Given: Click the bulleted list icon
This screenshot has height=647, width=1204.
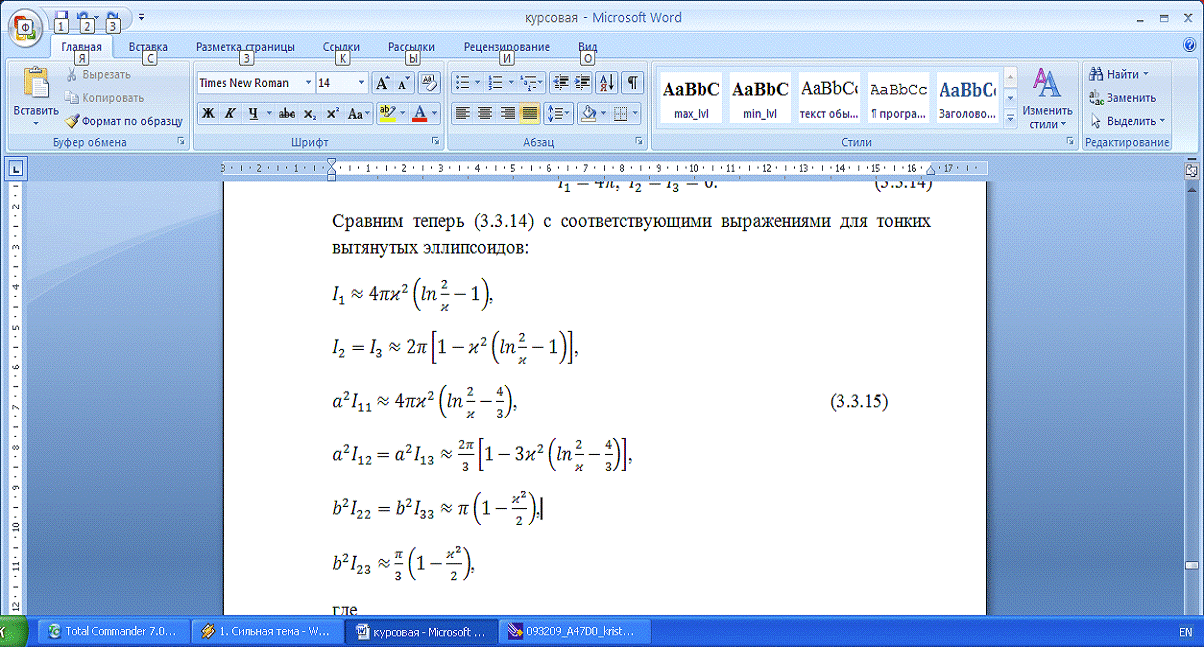Looking at the screenshot, I should point(461,83).
